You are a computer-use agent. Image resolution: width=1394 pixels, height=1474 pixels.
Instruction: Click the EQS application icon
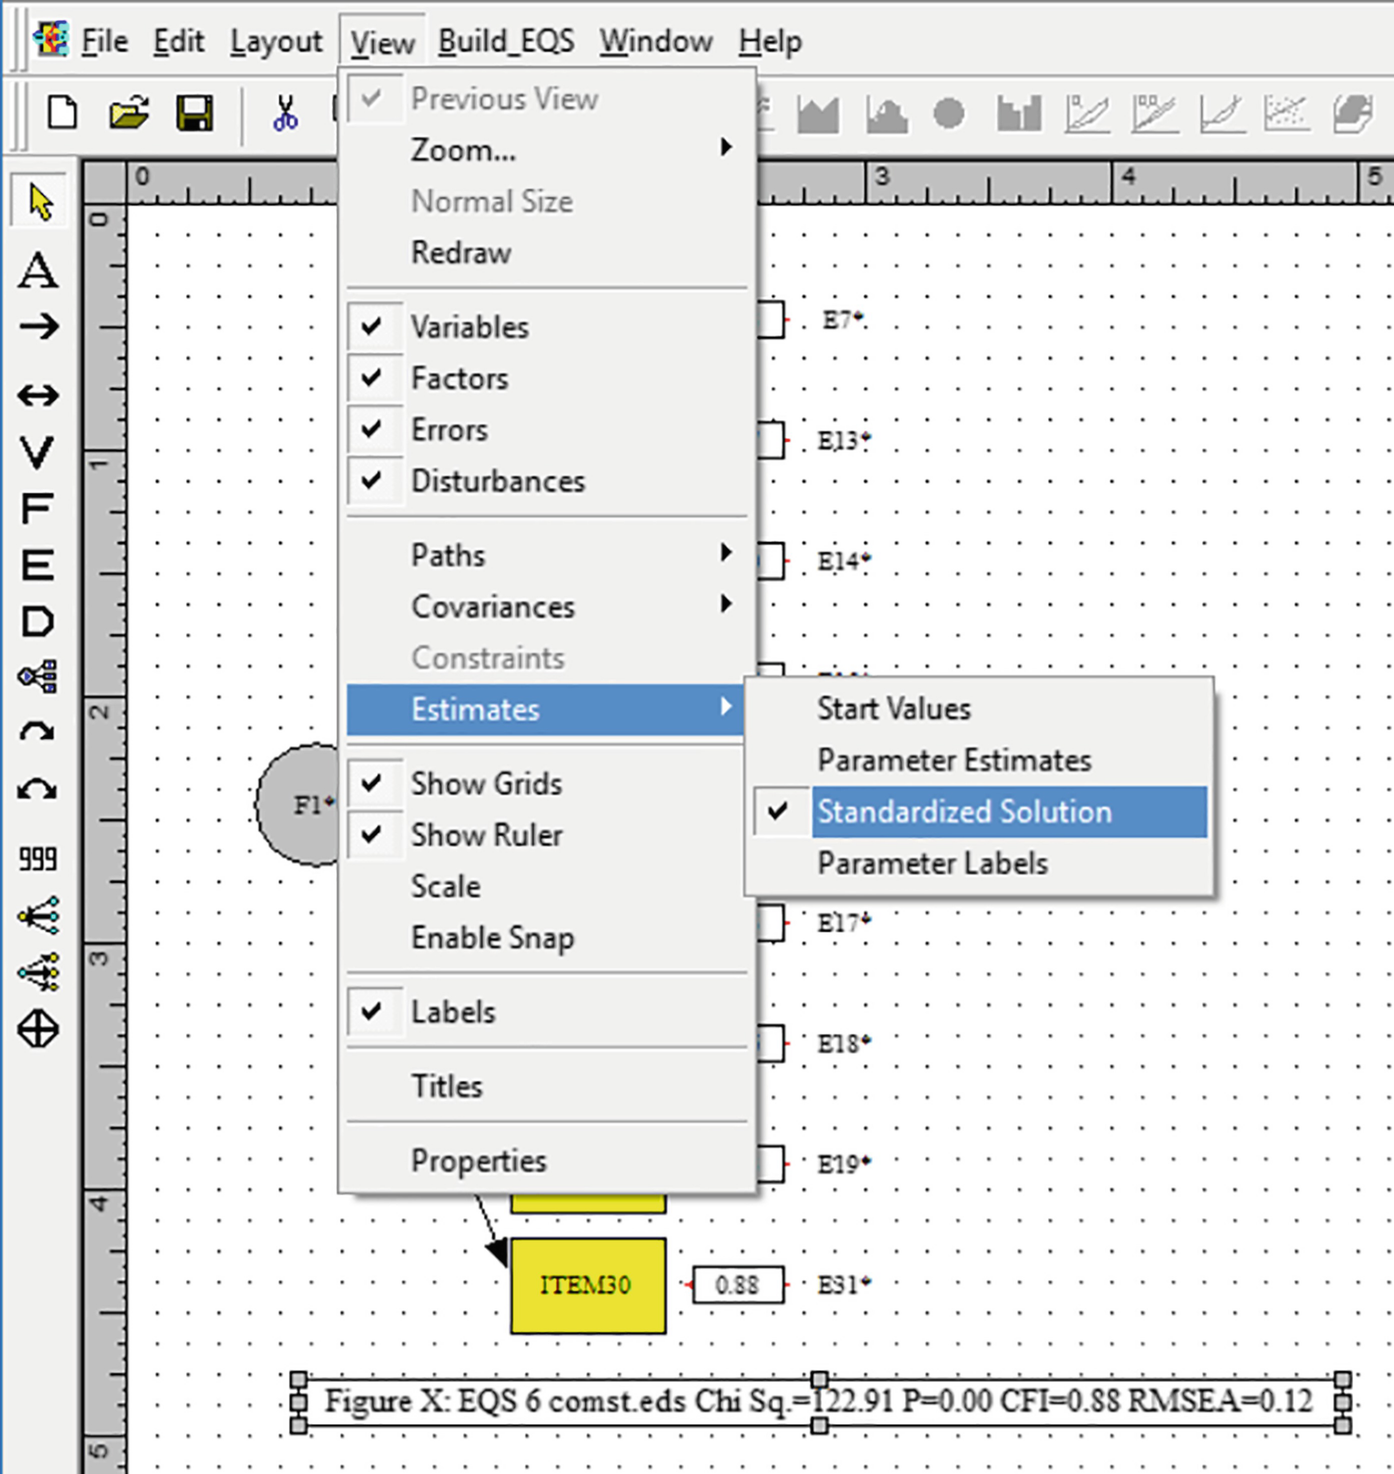click(x=51, y=39)
